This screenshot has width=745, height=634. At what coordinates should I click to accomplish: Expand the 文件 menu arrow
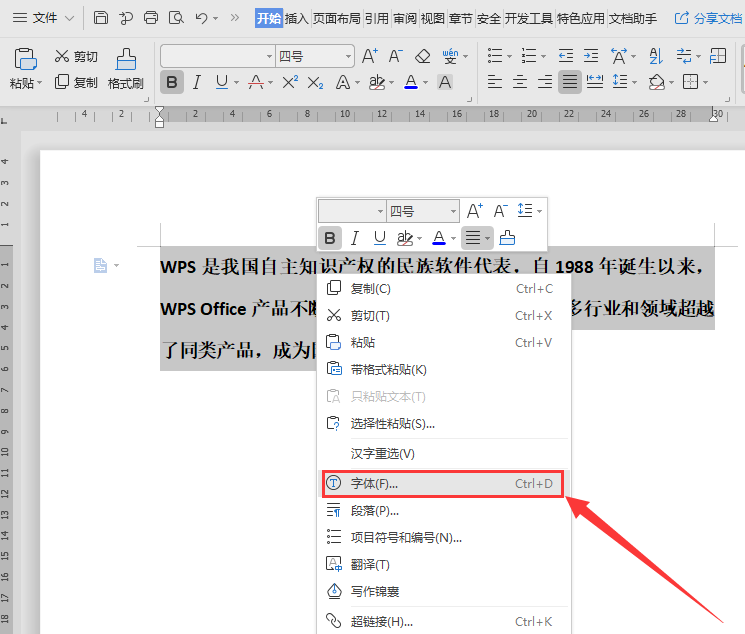(x=69, y=19)
